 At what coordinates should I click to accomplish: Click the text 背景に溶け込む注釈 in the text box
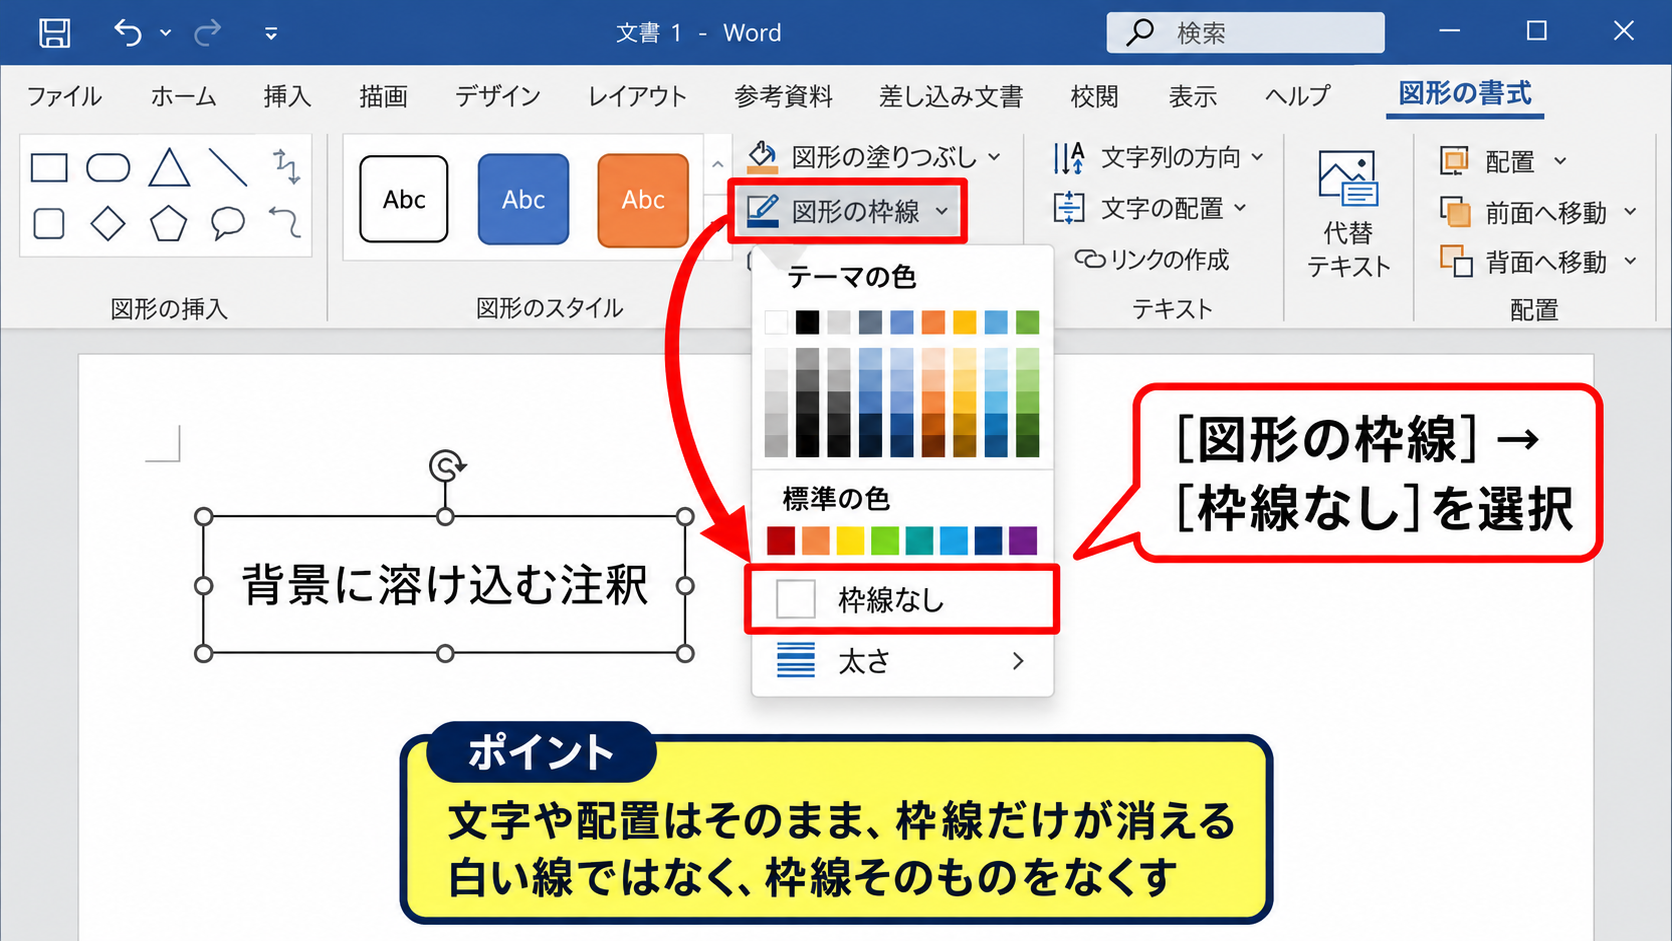(x=445, y=585)
